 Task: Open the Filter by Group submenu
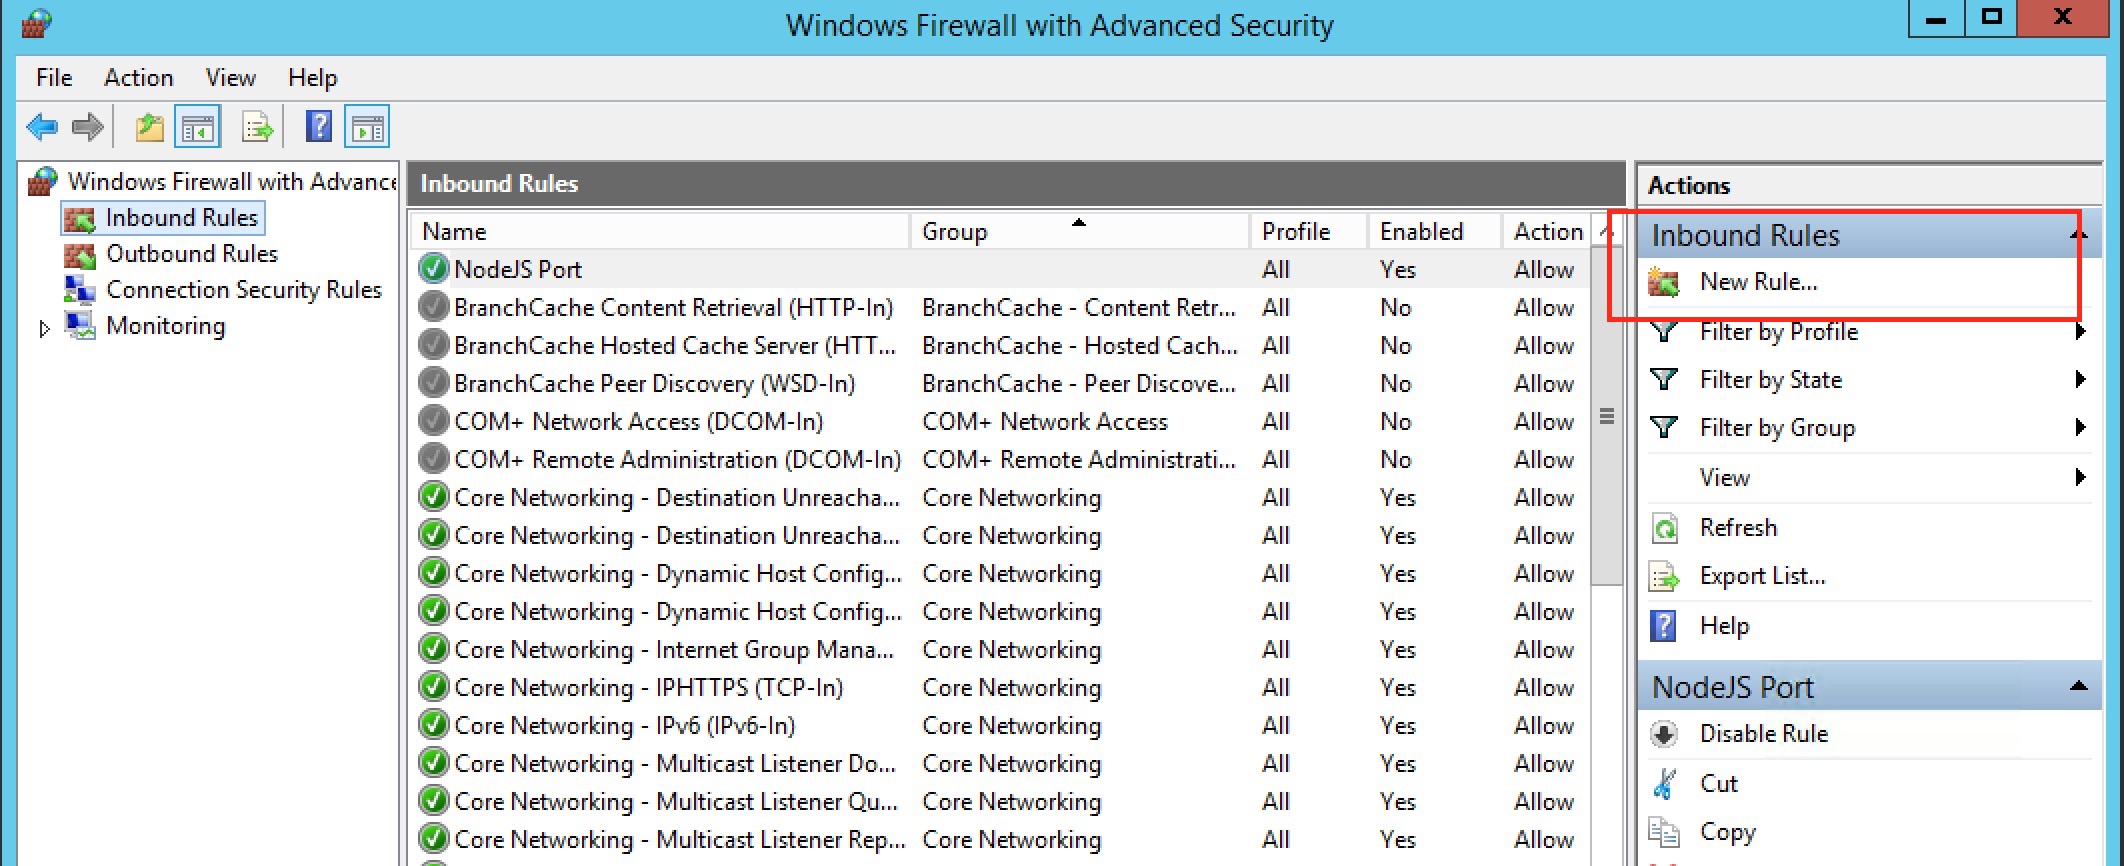(x=1776, y=428)
